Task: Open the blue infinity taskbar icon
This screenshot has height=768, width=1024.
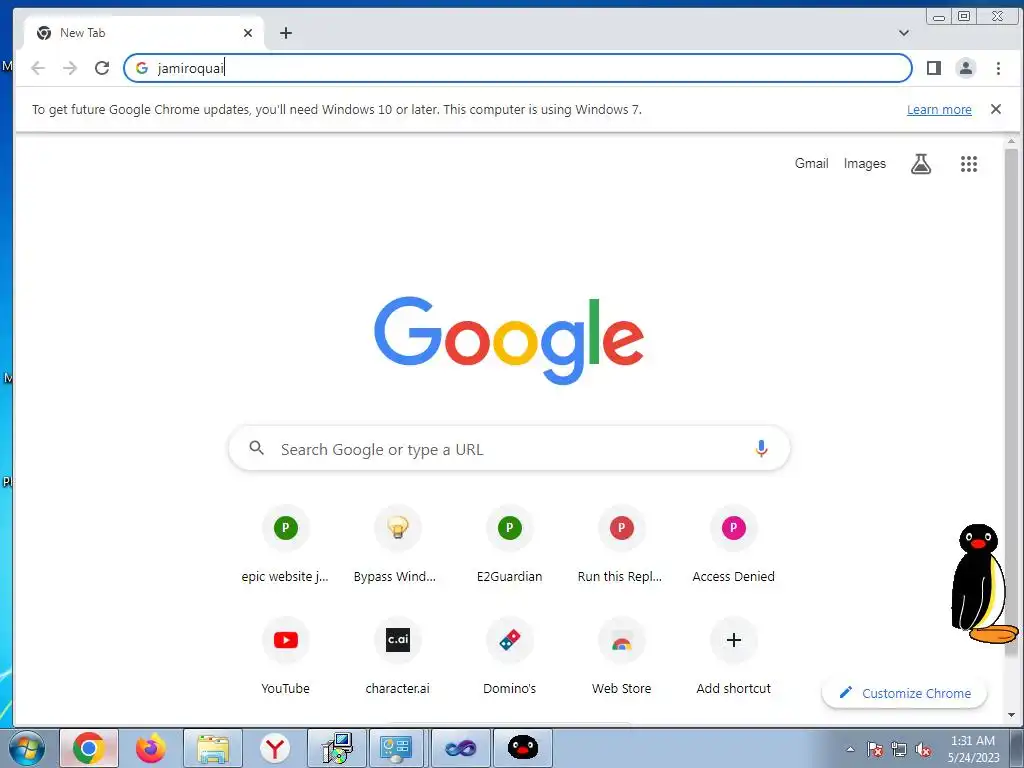Action: click(461, 748)
